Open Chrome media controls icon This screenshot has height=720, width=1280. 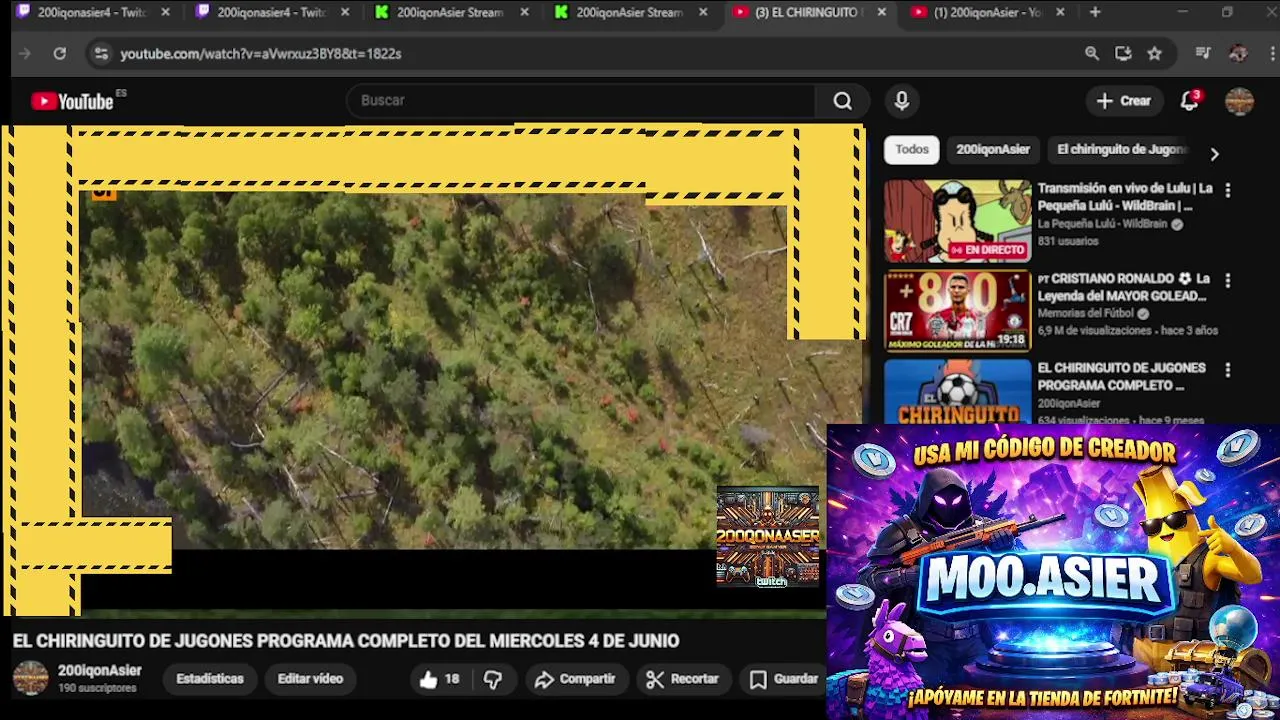click(1203, 54)
